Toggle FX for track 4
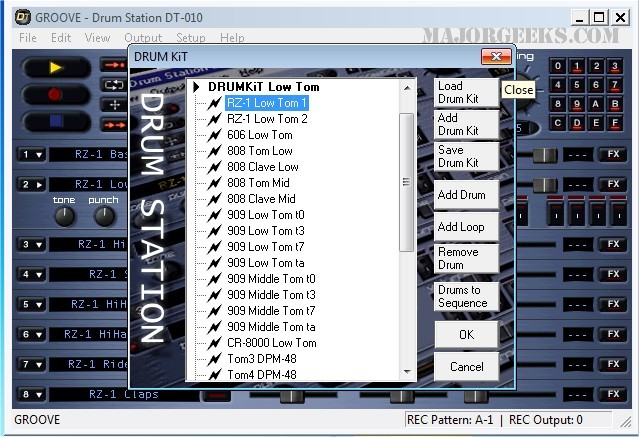Screen dimensions: 639x437 (613, 274)
